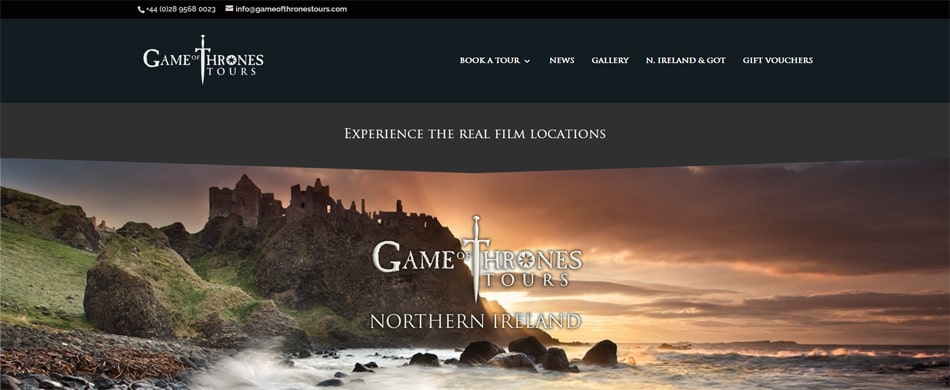Open the Gift Vouchers page

click(x=777, y=61)
